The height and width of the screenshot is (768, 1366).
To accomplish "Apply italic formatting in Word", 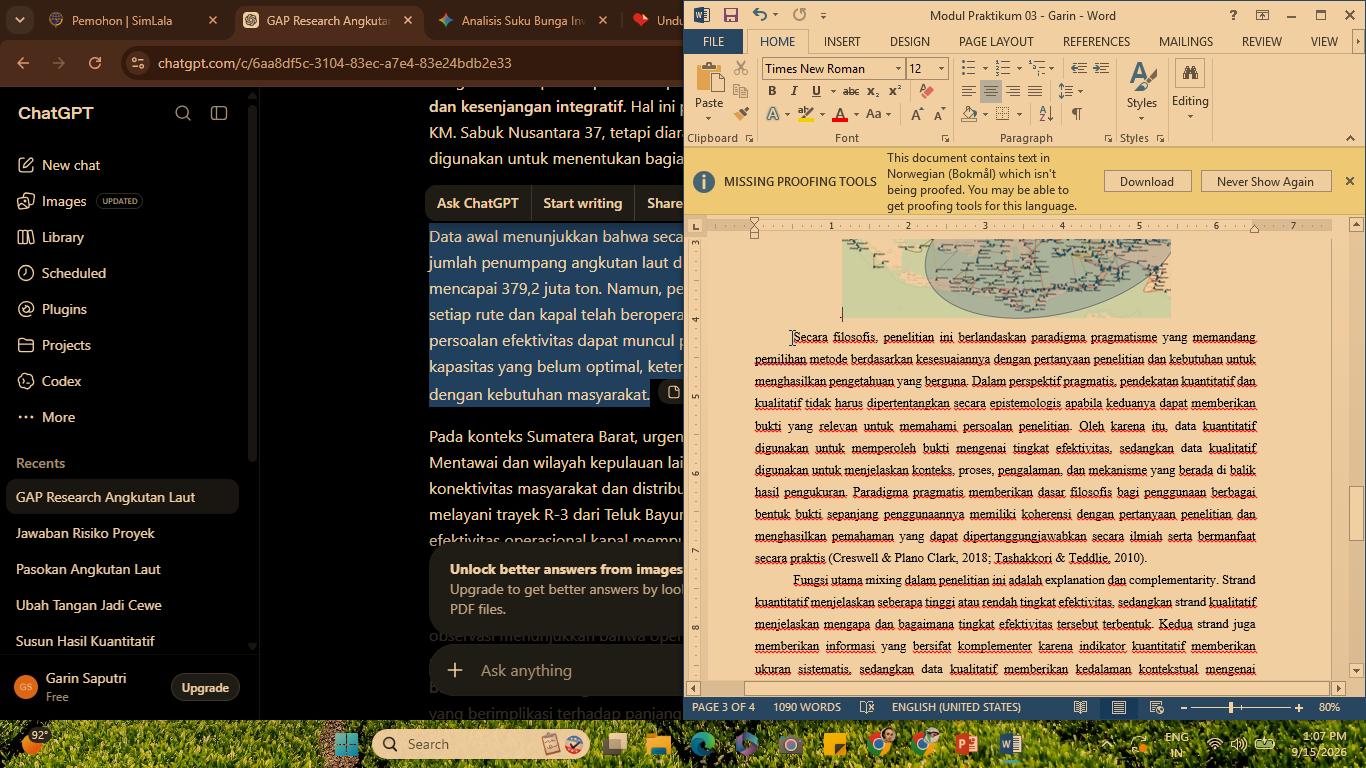I will point(794,91).
